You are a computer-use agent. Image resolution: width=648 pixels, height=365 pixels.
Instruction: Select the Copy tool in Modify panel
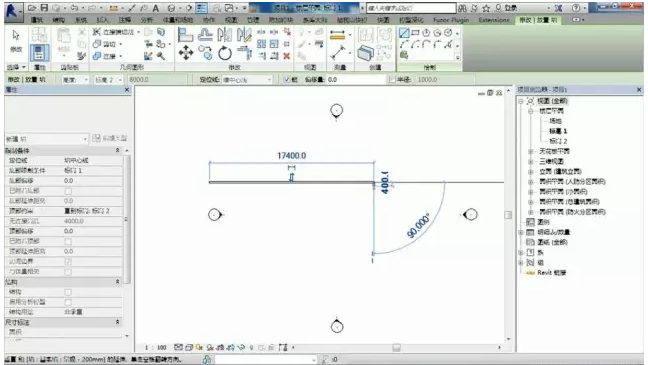205,53
